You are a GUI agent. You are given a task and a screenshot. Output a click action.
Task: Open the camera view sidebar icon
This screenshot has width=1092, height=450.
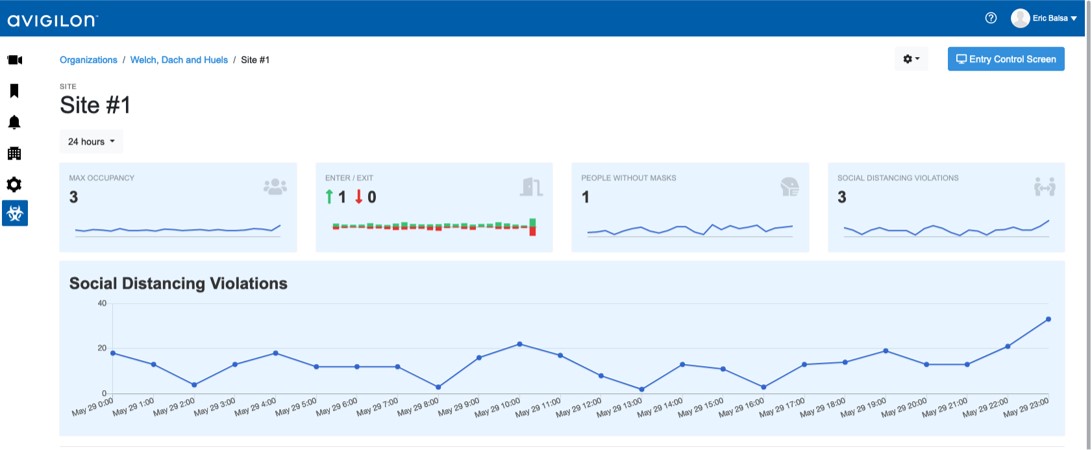pos(14,60)
